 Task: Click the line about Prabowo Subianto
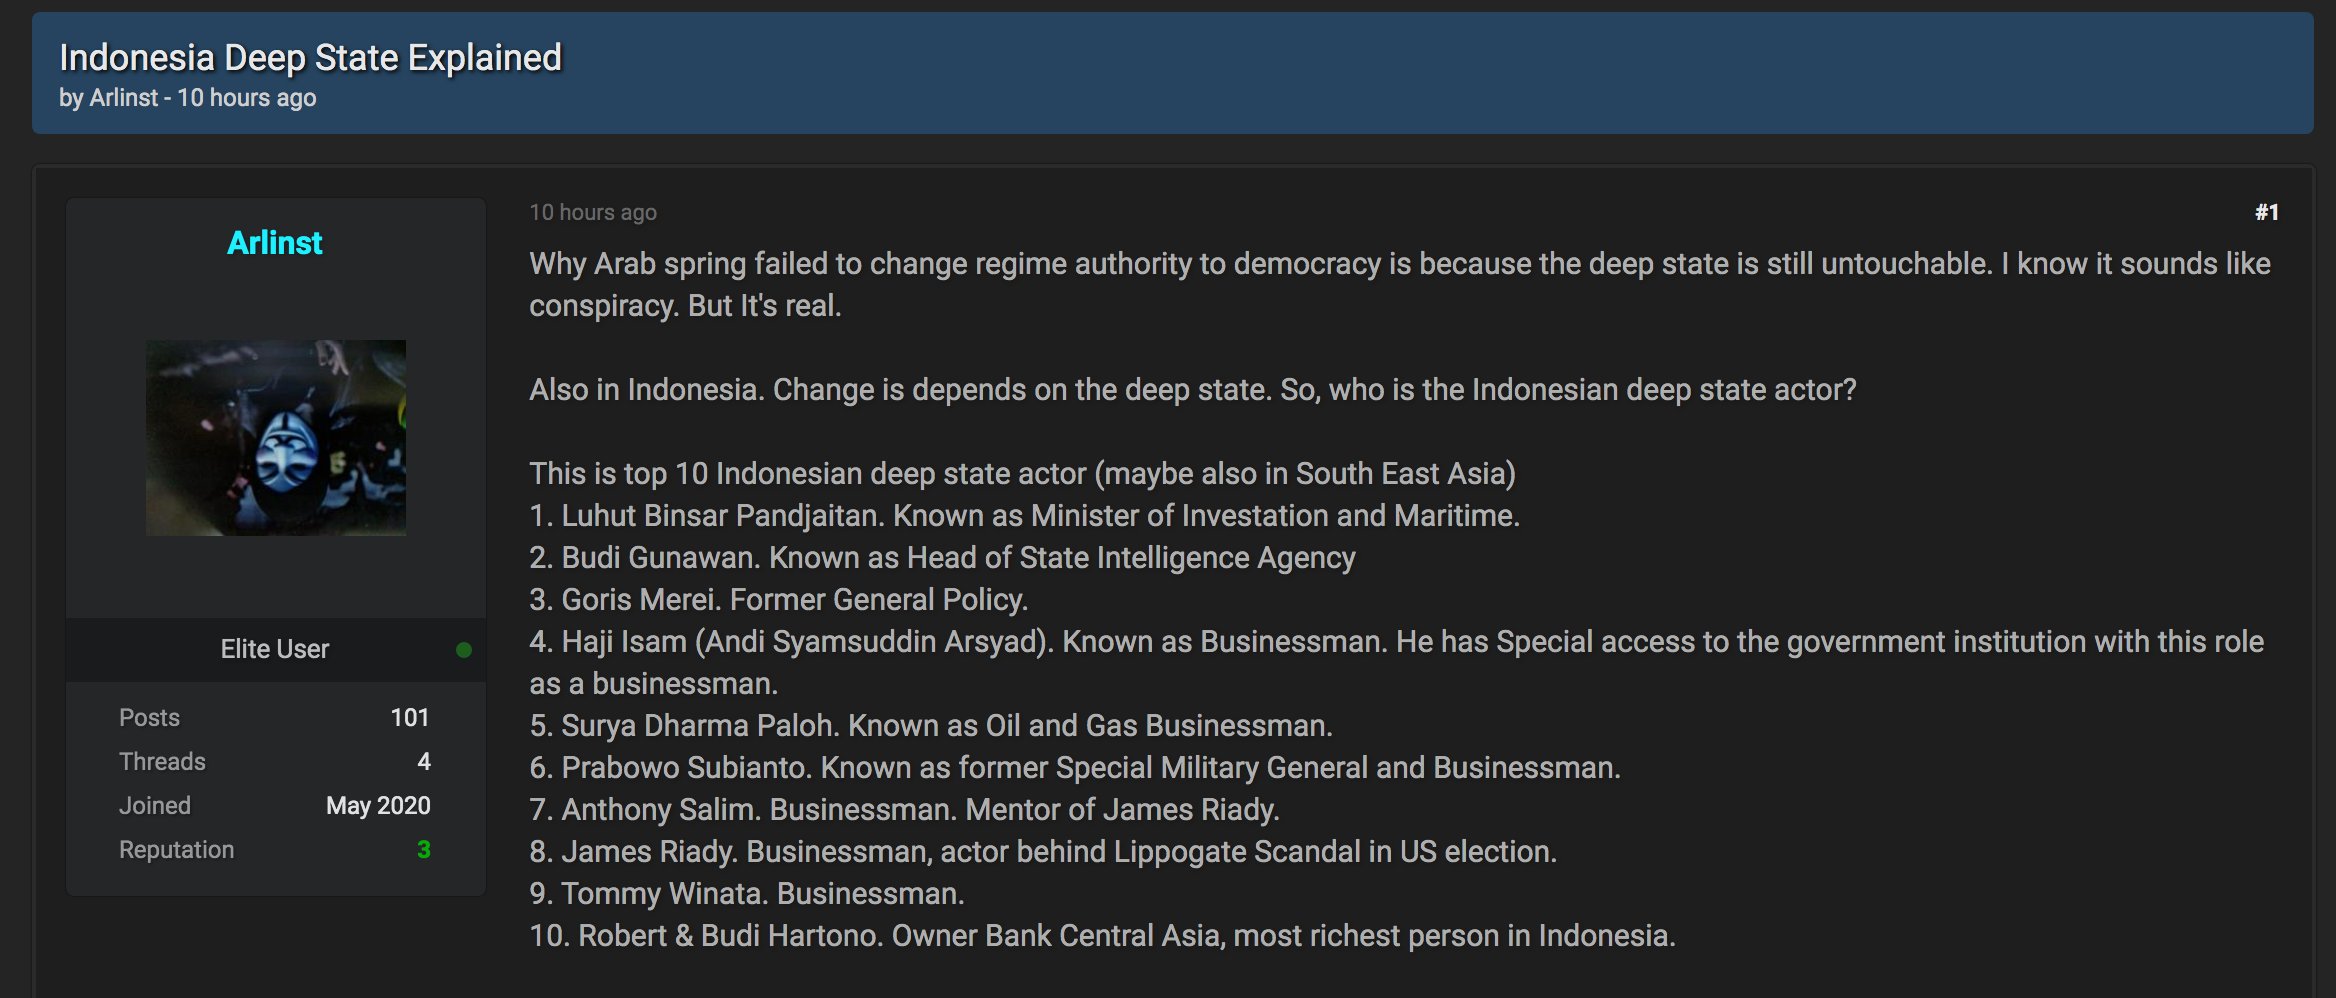(1075, 768)
